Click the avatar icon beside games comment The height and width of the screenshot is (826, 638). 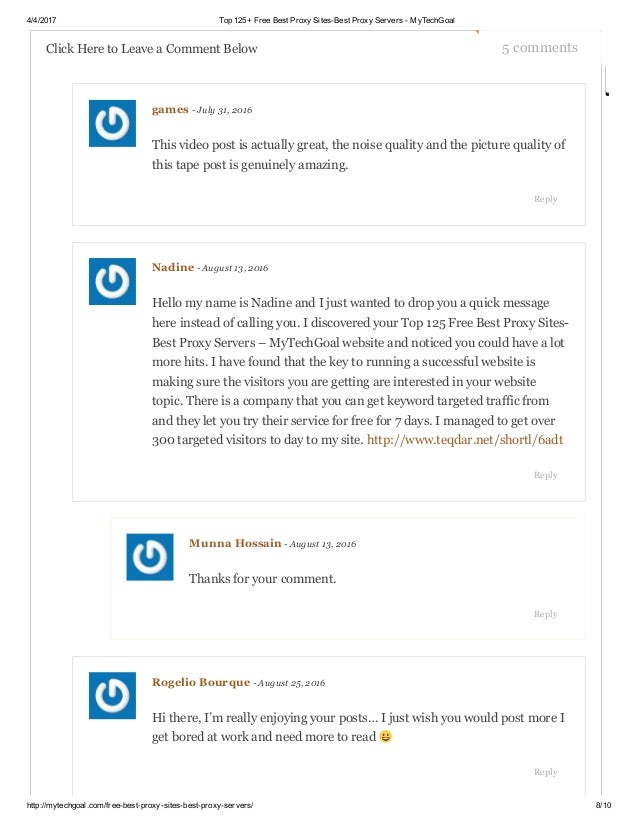point(112,123)
